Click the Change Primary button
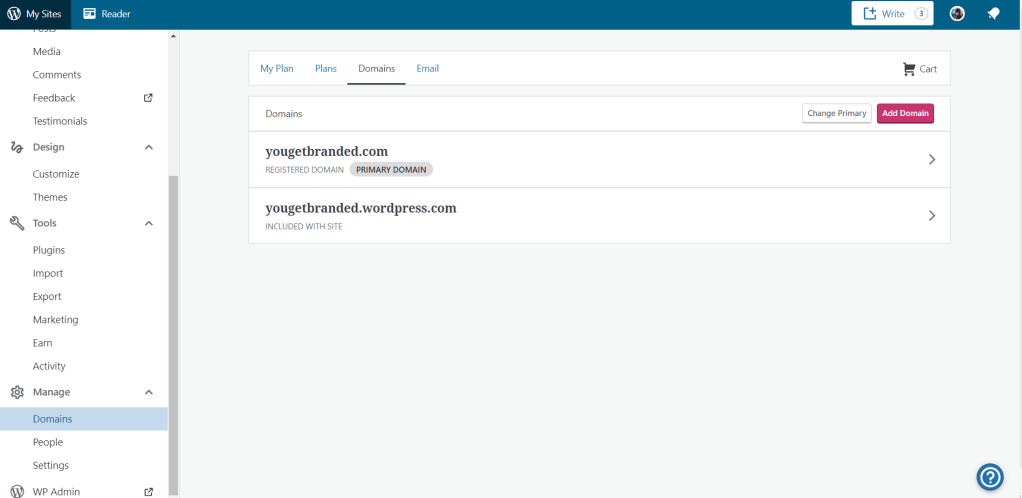This screenshot has width=1022, height=498. click(837, 113)
